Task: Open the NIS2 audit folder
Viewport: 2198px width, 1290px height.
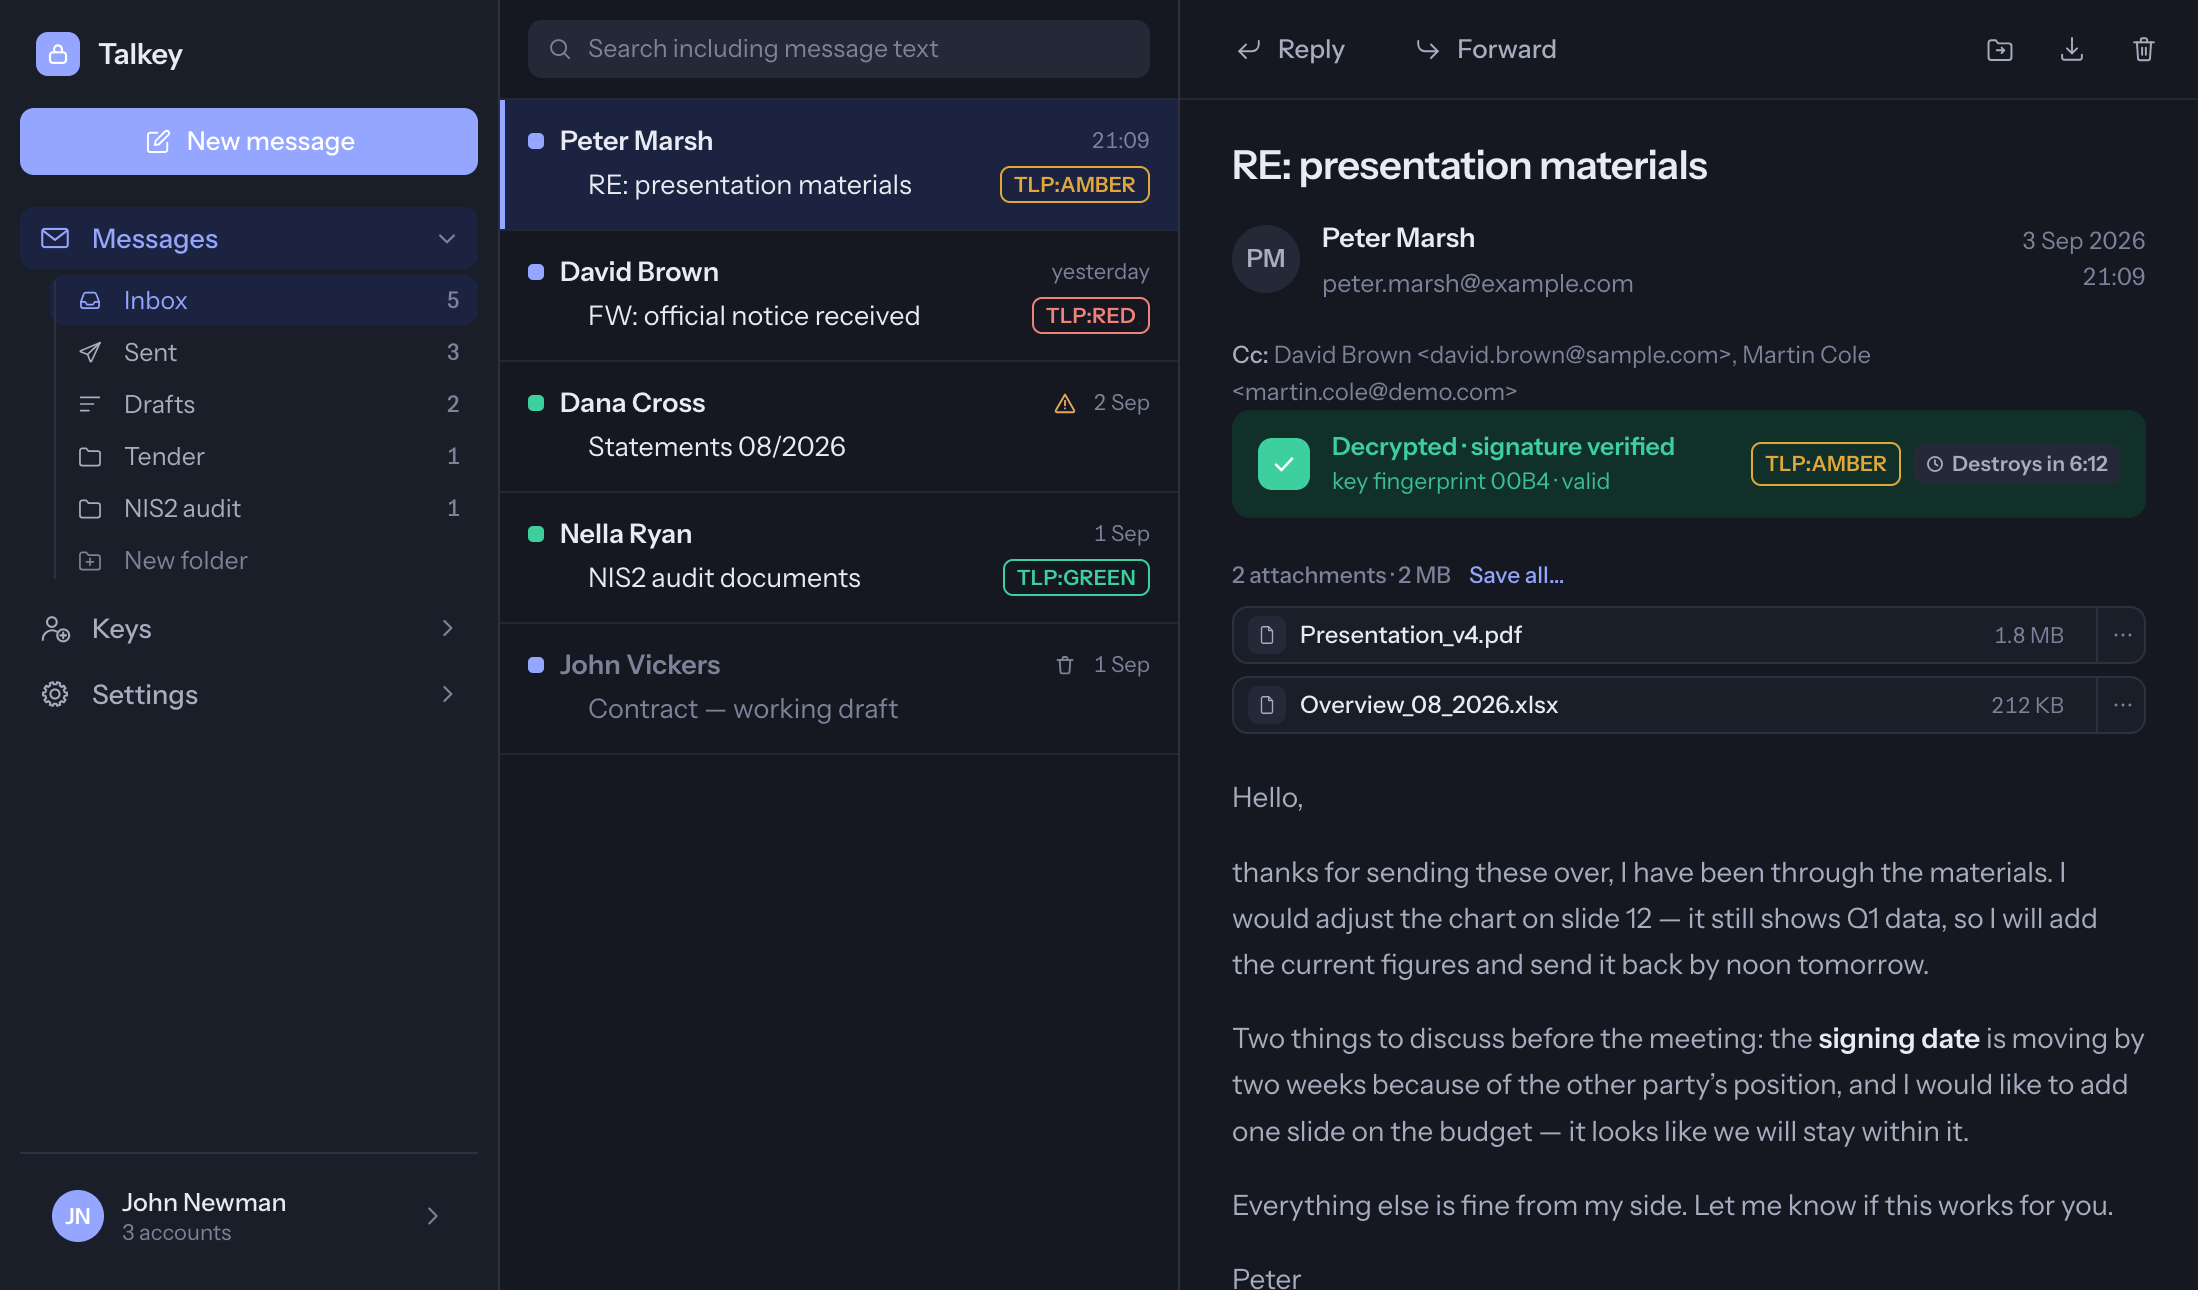Action: tap(266, 508)
